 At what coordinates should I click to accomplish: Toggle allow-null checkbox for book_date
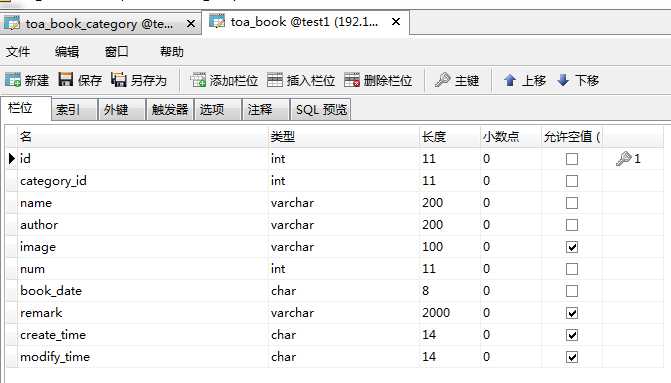click(x=572, y=291)
